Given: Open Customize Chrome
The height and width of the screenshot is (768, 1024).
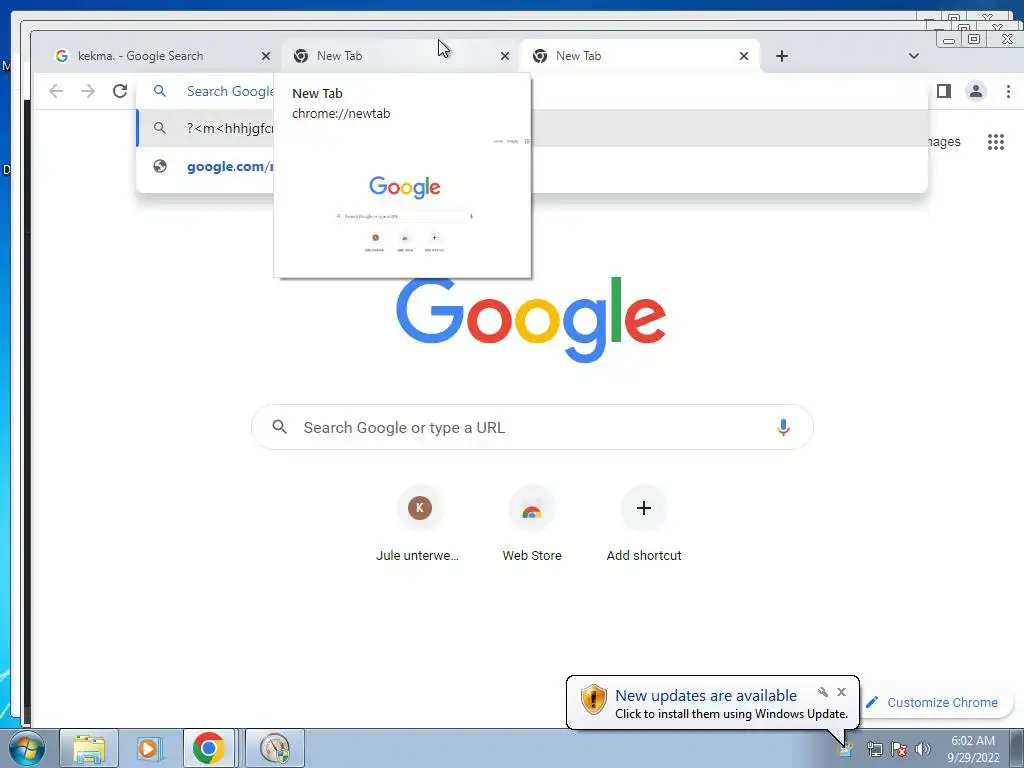Looking at the screenshot, I should point(934,703).
